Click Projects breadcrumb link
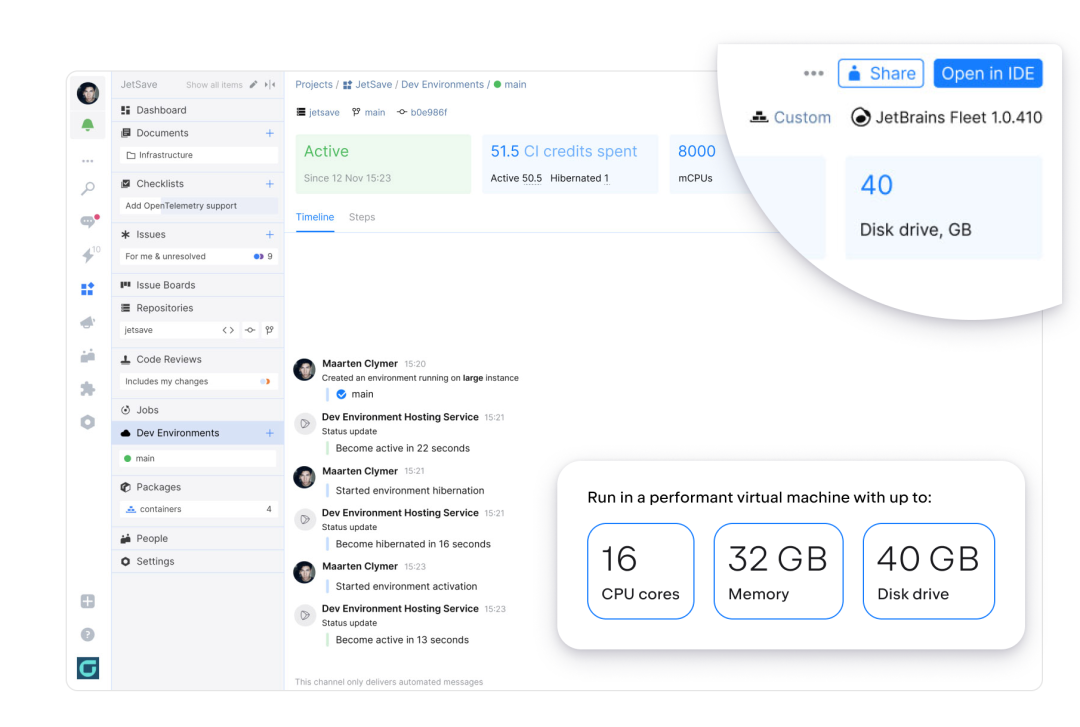The image size is (1080, 727). tap(314, 85)
